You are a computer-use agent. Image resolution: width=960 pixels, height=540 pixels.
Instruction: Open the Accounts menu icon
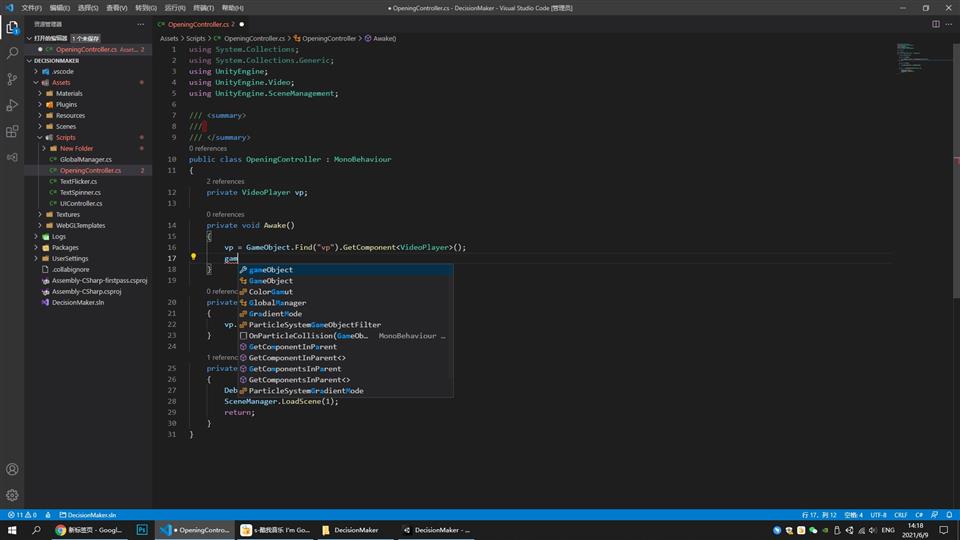point(12,470)
